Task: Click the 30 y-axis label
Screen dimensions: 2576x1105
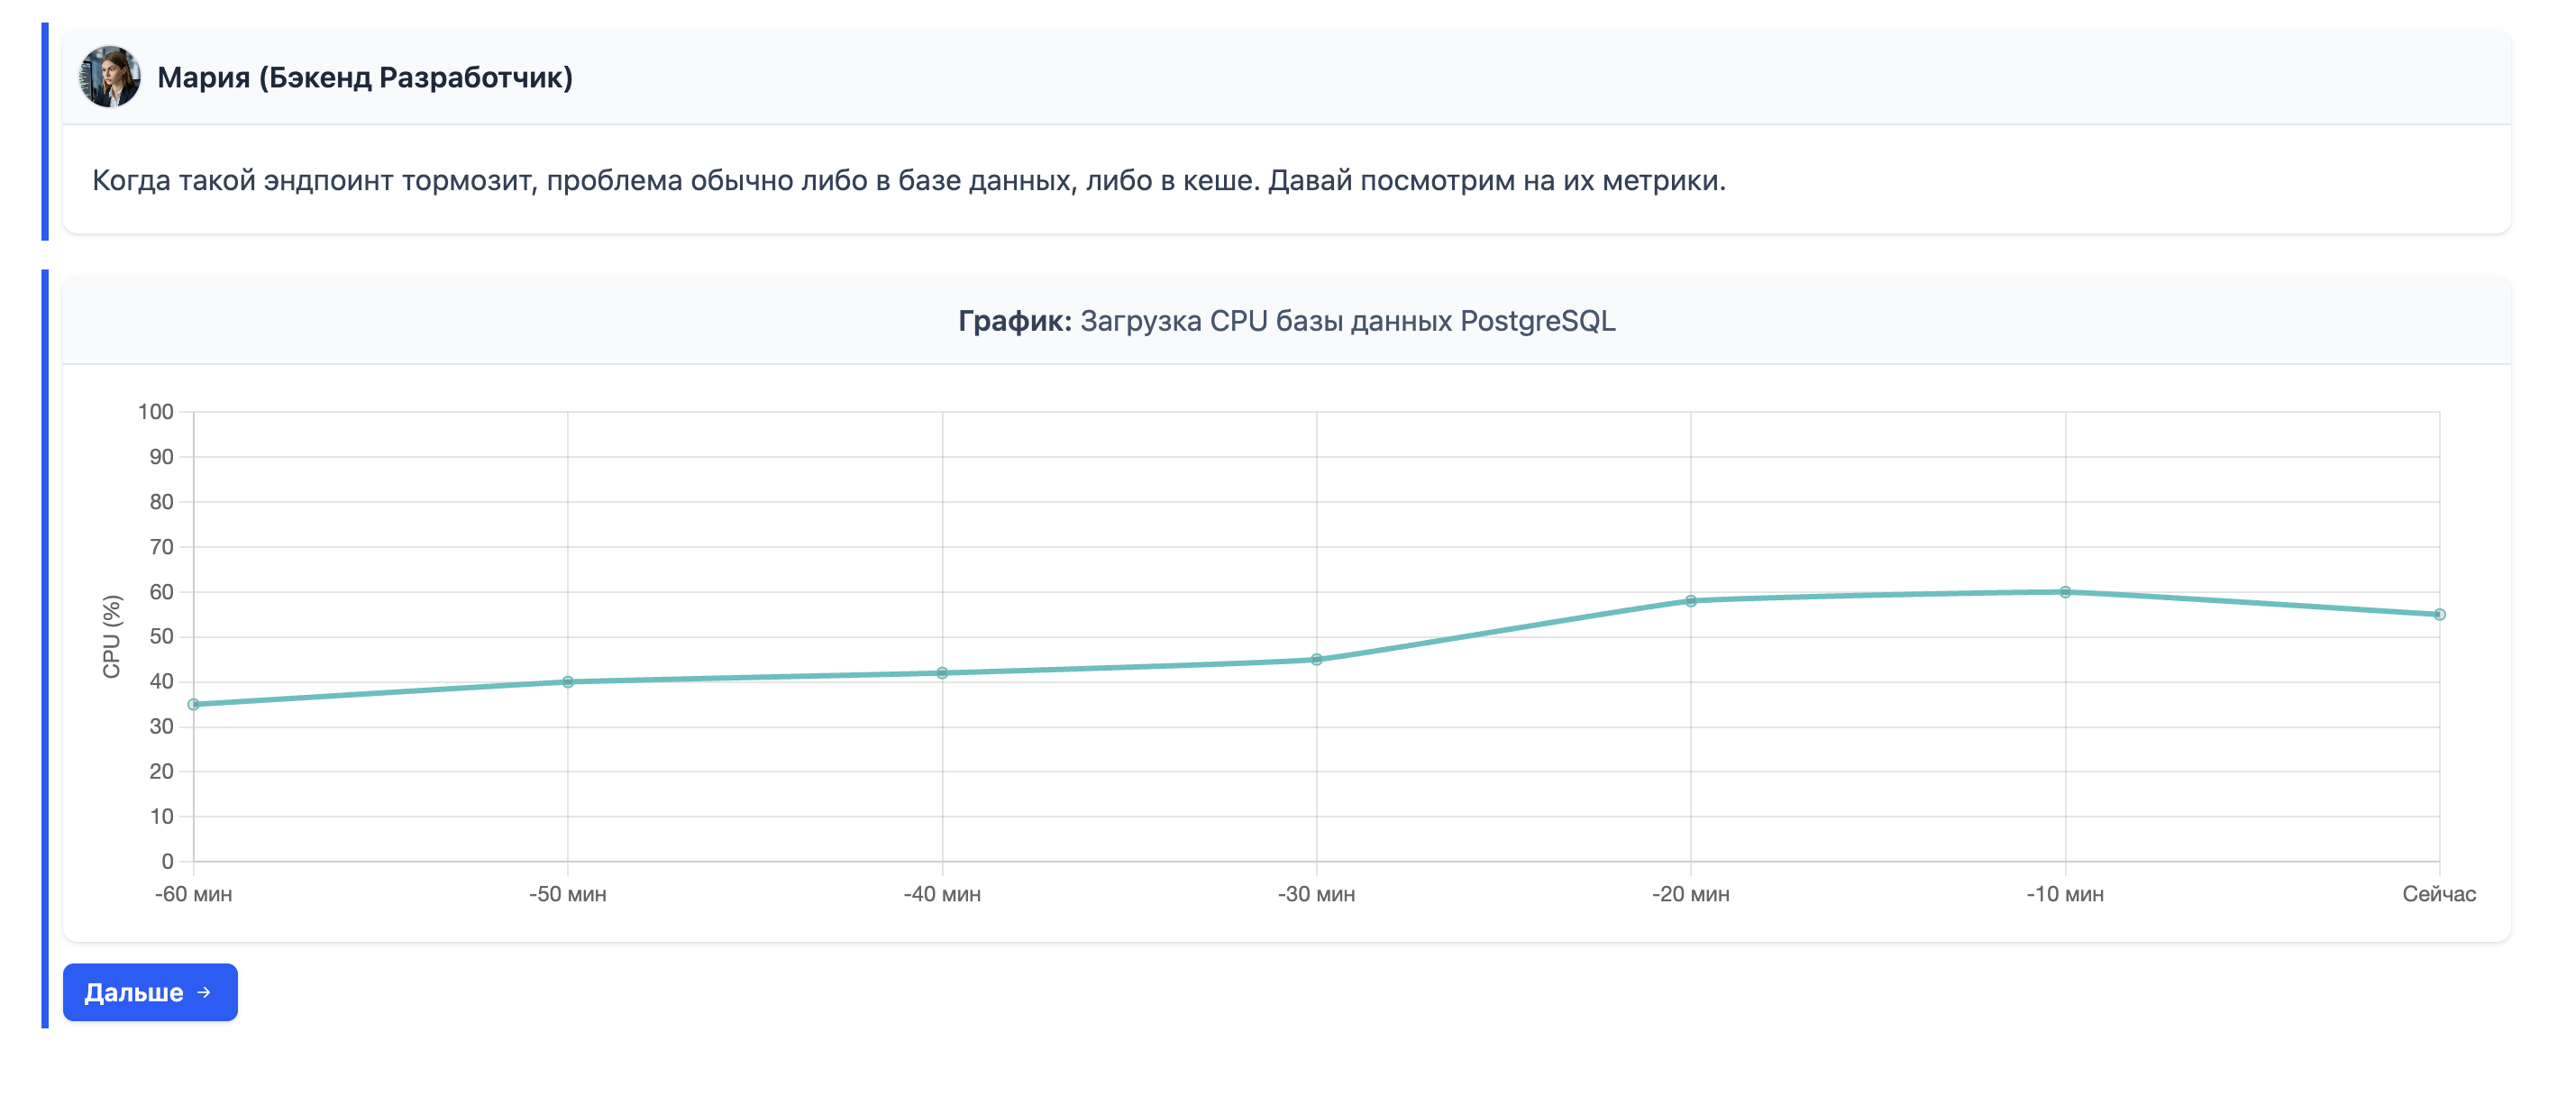Action: [161, 727]
